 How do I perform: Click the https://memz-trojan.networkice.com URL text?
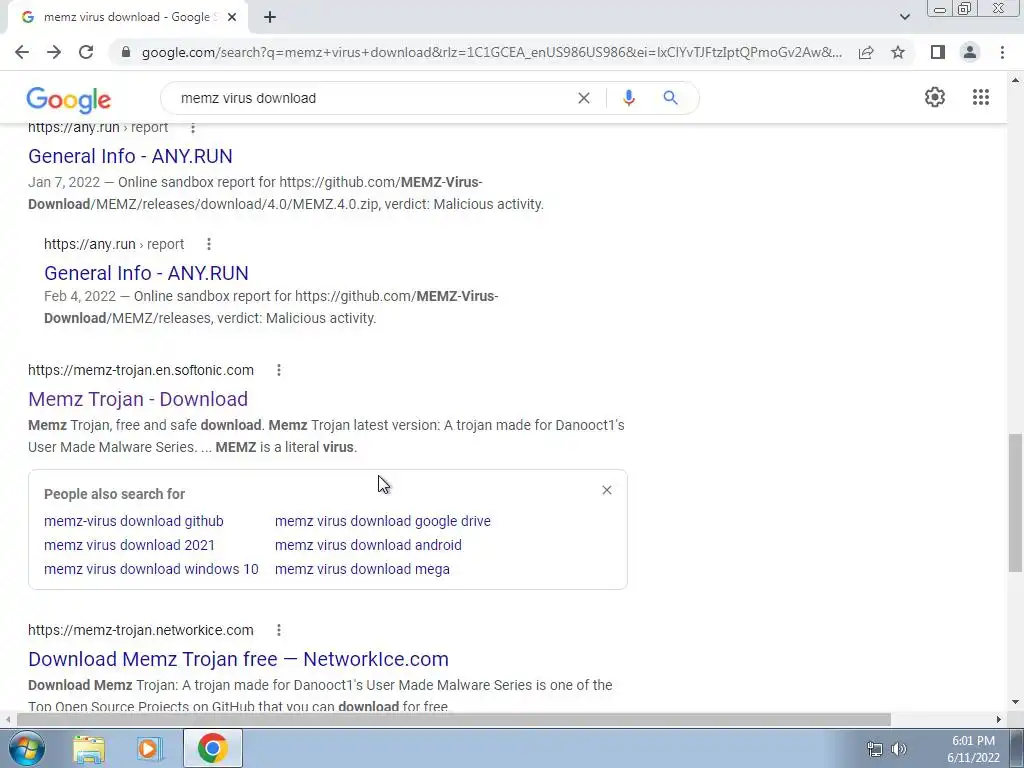coord(141,630)
